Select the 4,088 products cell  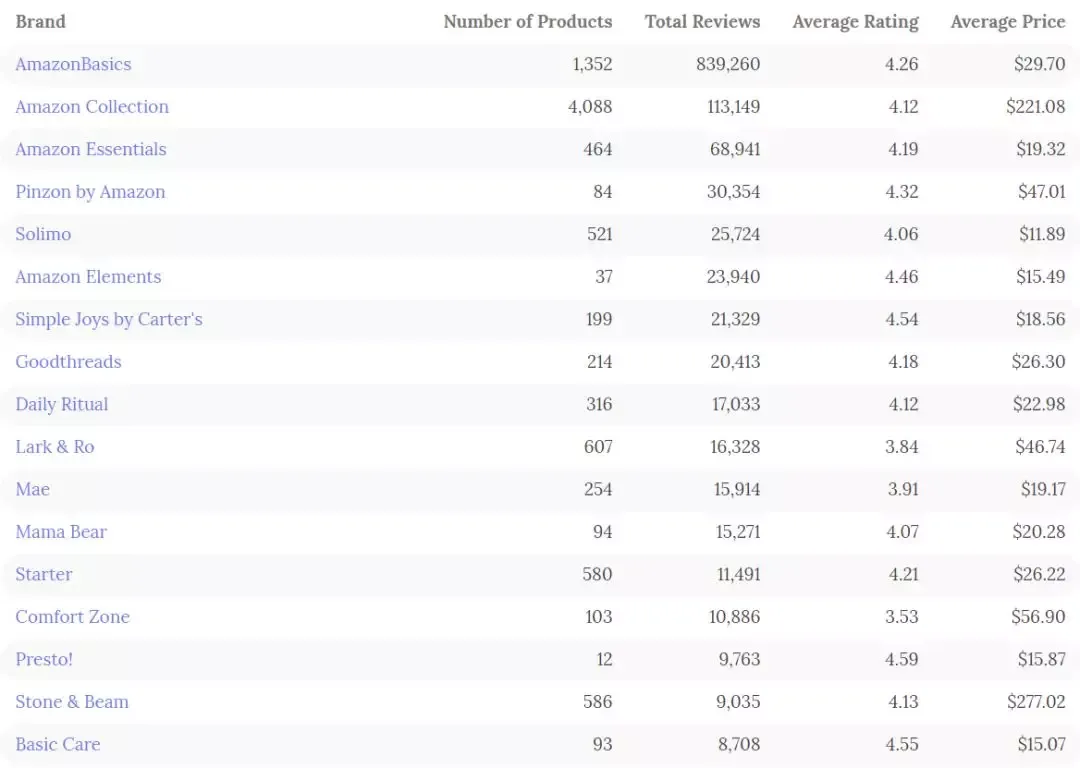tap(590, 107)
